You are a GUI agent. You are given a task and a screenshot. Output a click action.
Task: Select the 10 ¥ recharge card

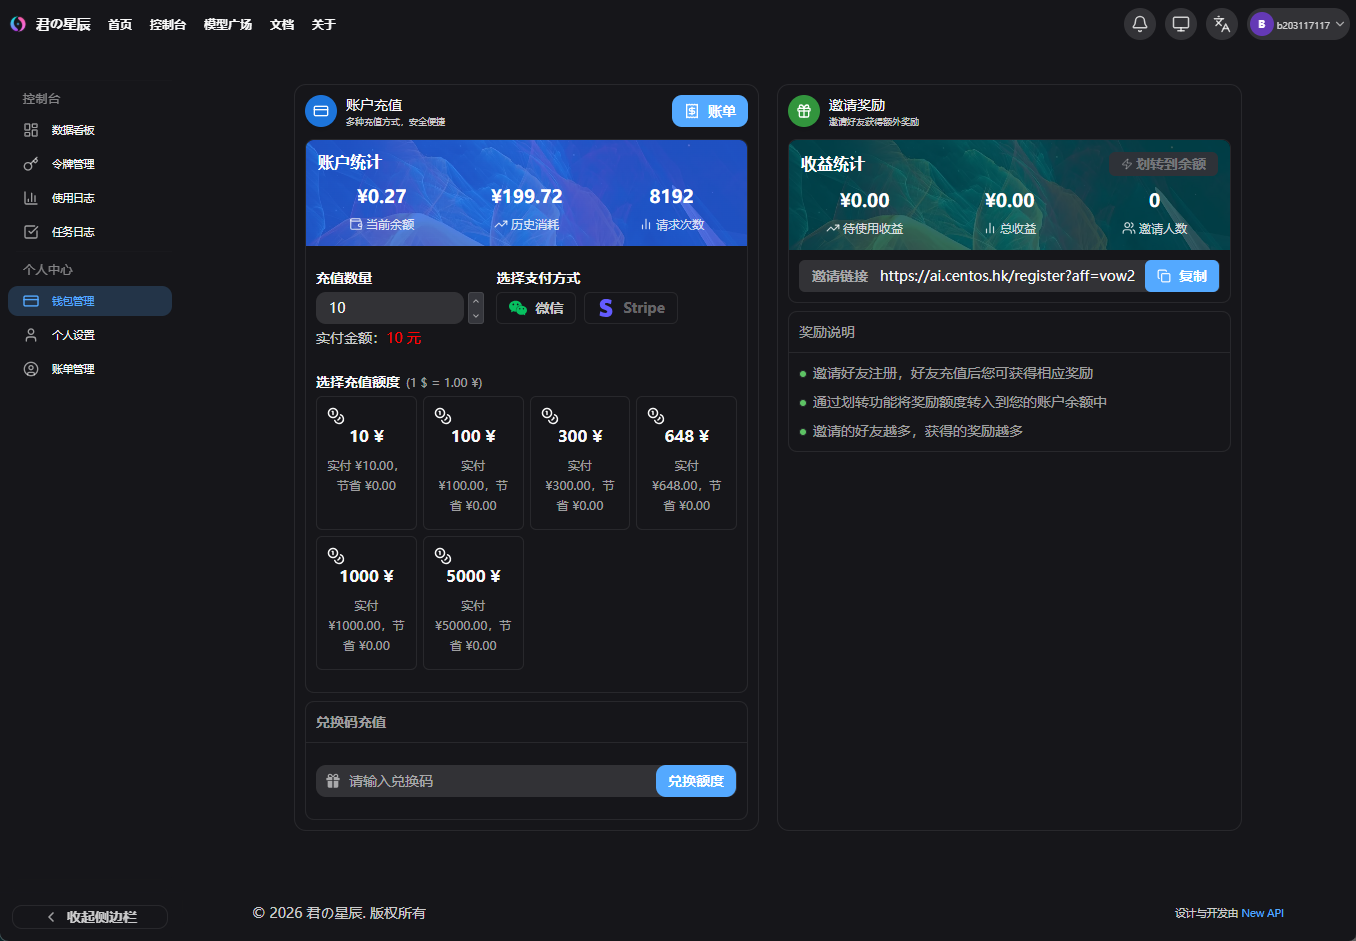coord(367,463)
